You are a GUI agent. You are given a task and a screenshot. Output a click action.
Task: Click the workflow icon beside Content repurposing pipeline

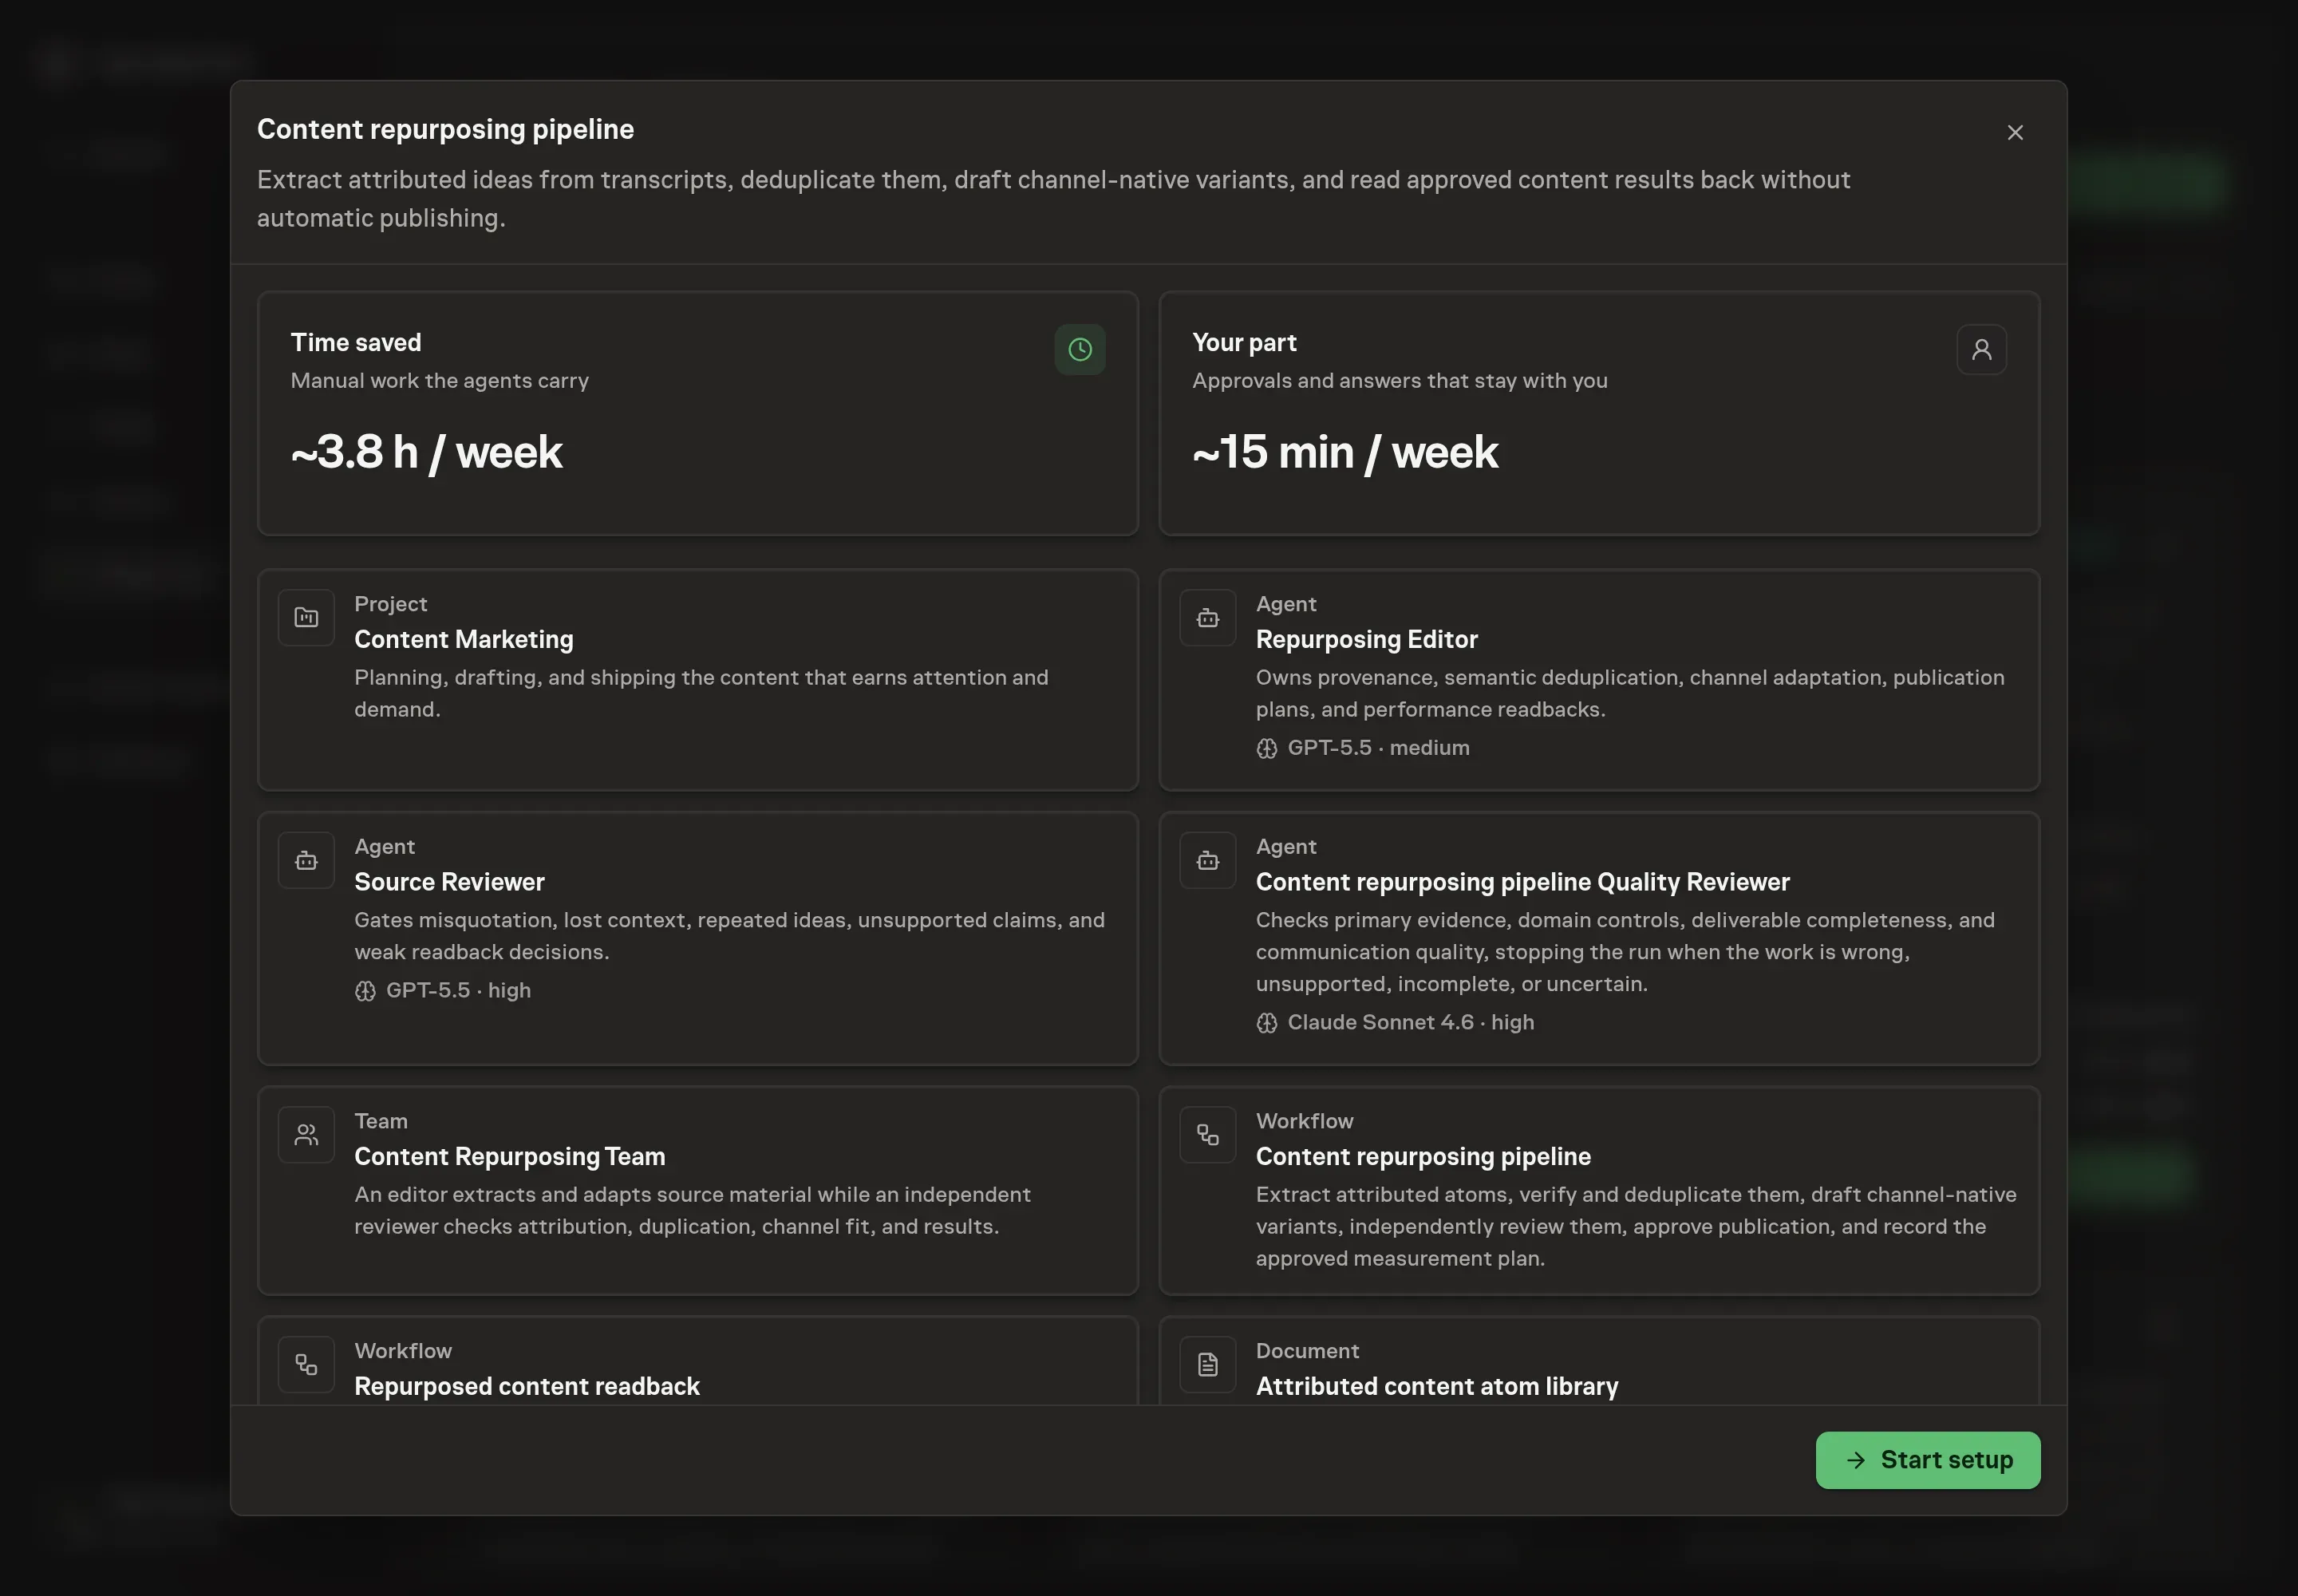pos(1208,1135)
